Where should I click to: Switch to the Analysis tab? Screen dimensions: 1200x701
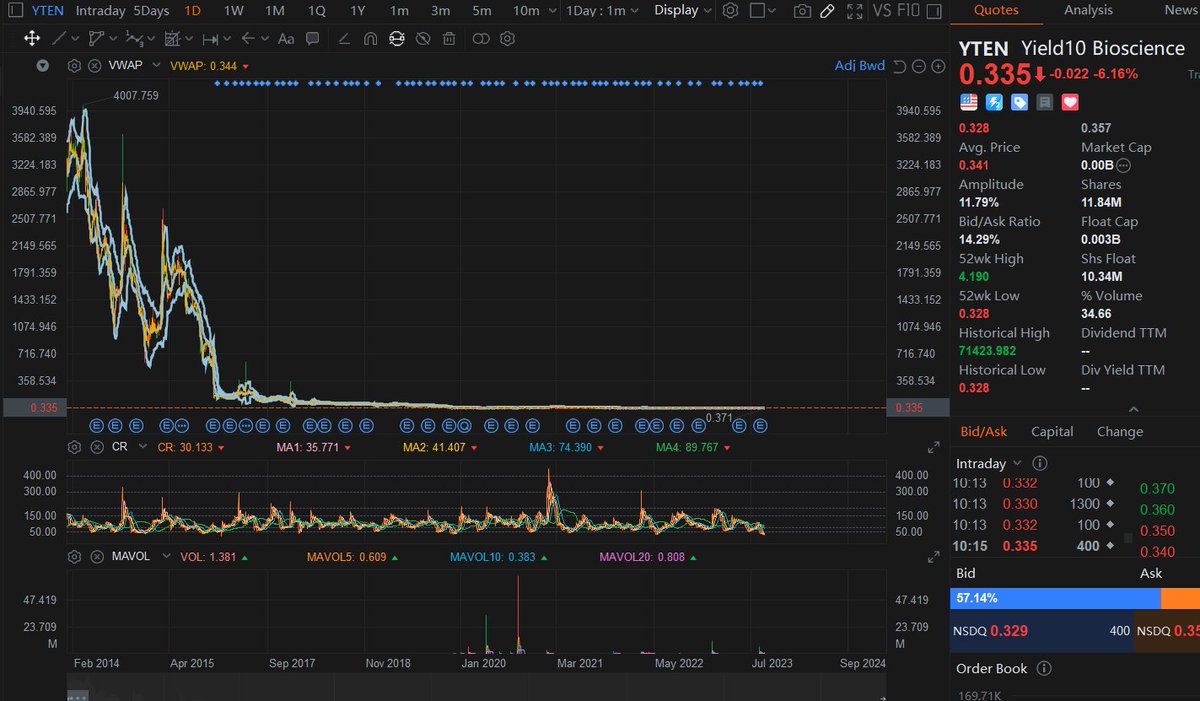[1088, 10]
